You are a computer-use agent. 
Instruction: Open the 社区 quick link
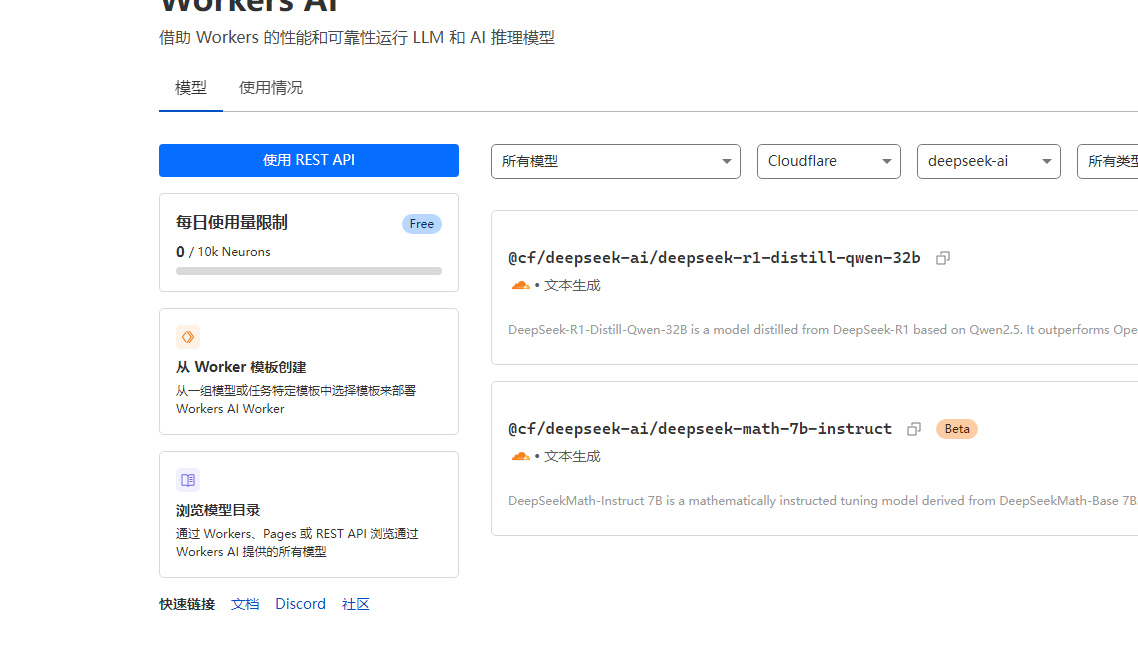[x=356, y=604]
